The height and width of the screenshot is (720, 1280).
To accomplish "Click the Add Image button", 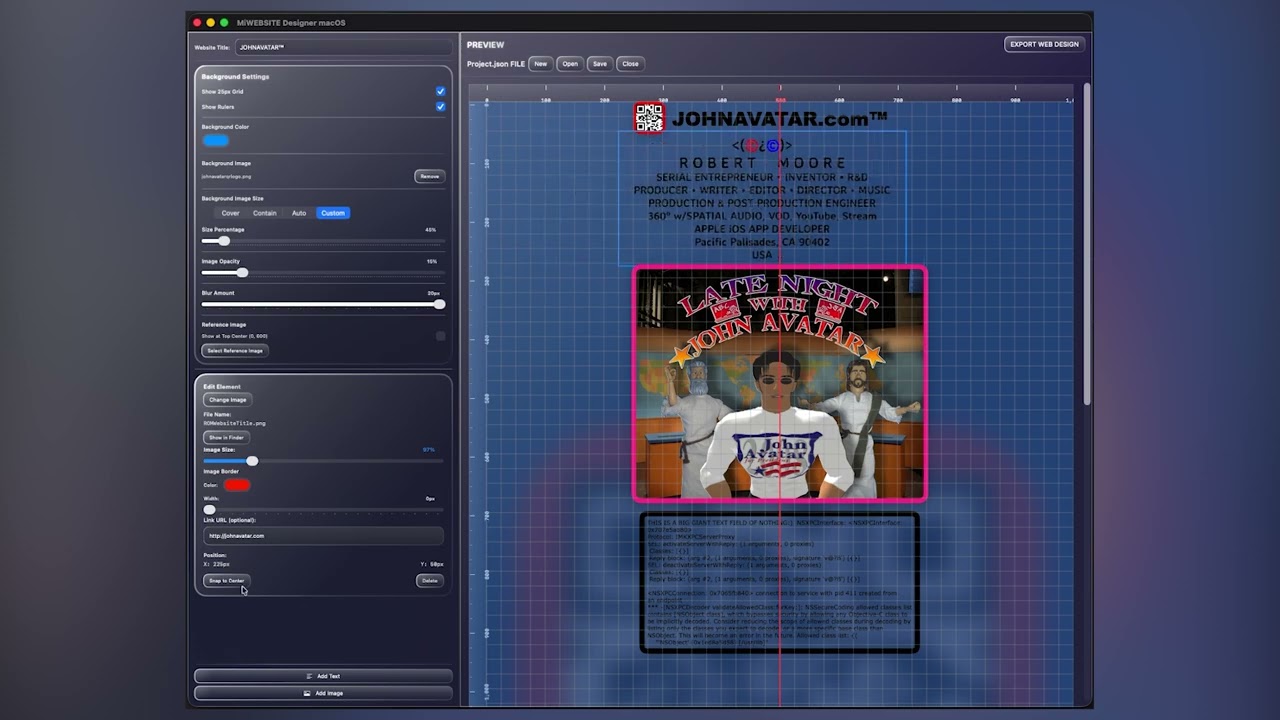I will click(323, 693).
